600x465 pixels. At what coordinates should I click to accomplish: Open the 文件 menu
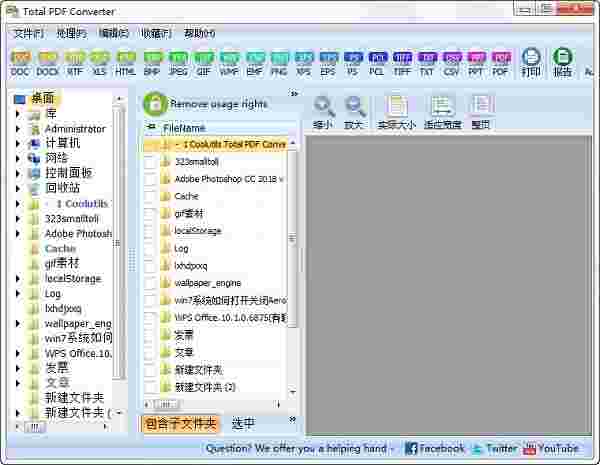tap(29, 34)
